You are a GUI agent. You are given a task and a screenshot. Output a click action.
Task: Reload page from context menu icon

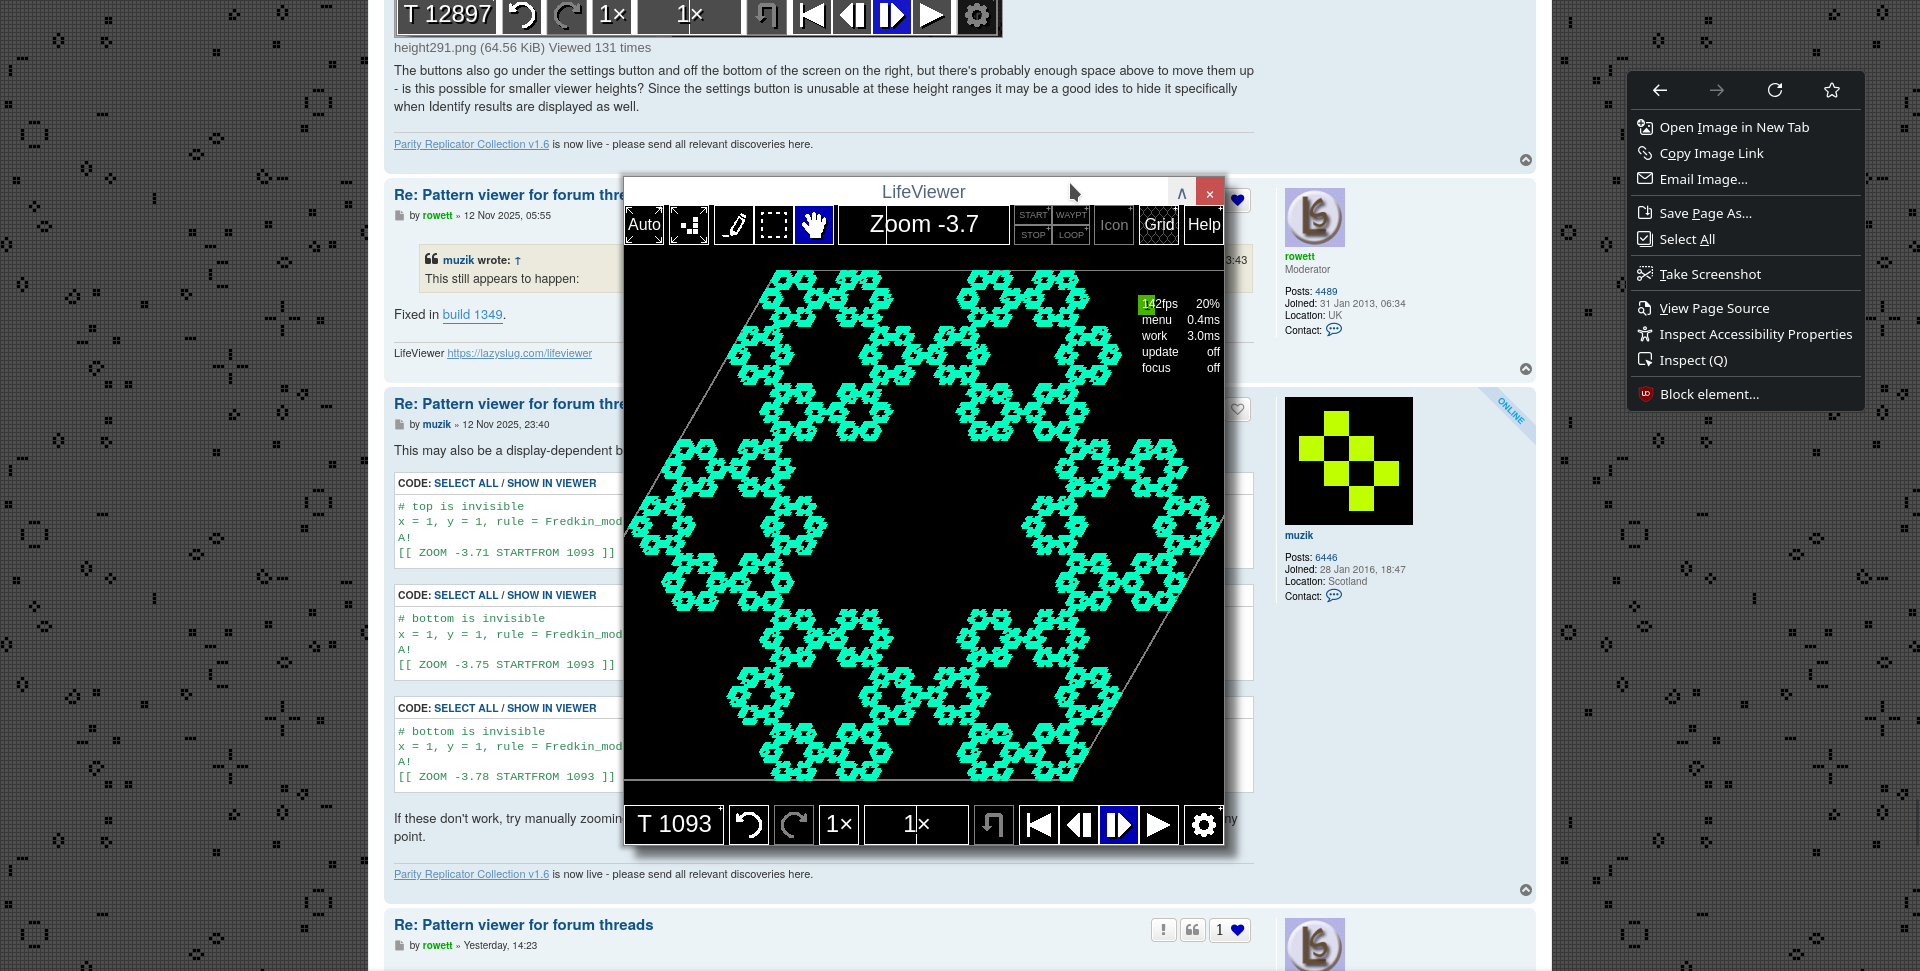[x=1775, y=90]
